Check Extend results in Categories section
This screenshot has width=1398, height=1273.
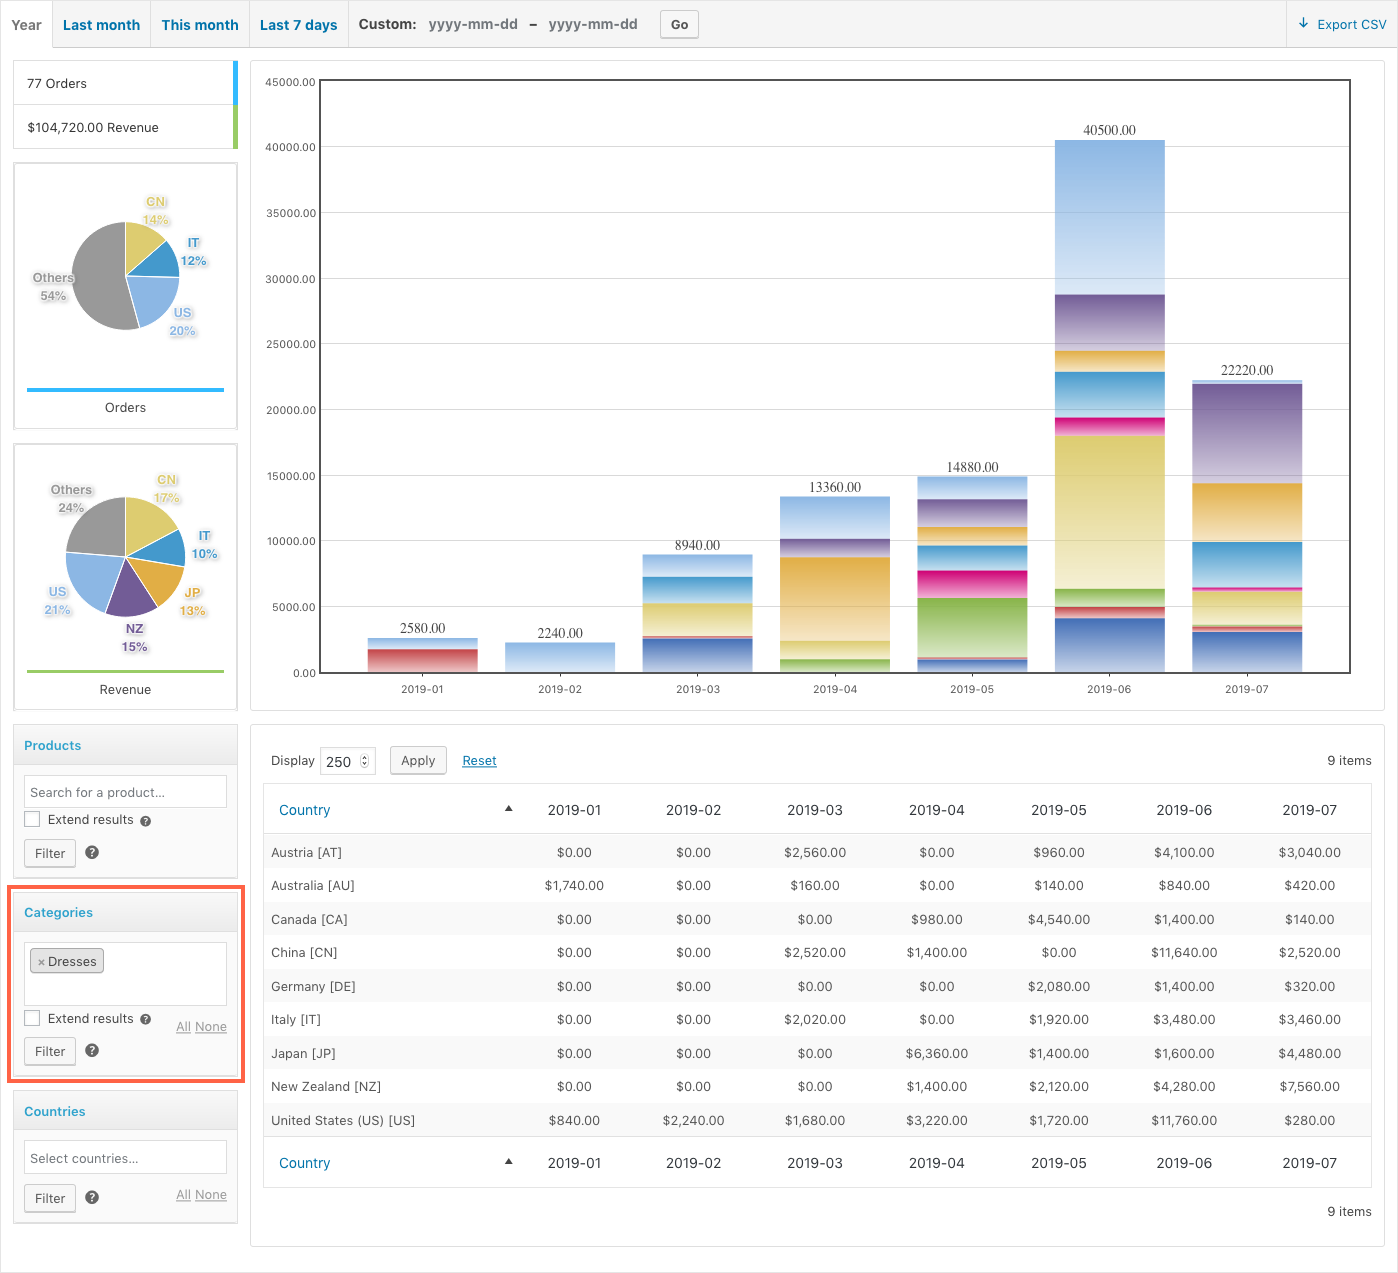click(x=31, y=1018)
